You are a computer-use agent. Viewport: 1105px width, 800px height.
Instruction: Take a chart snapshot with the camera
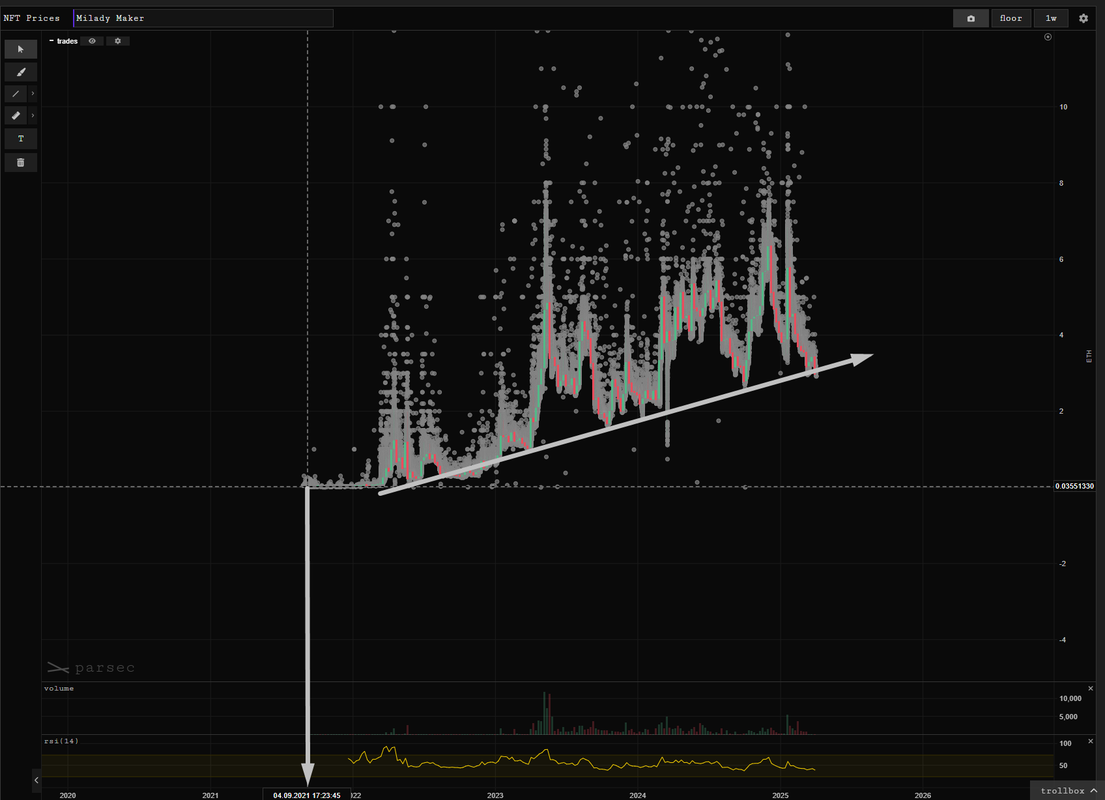[971, 18]
